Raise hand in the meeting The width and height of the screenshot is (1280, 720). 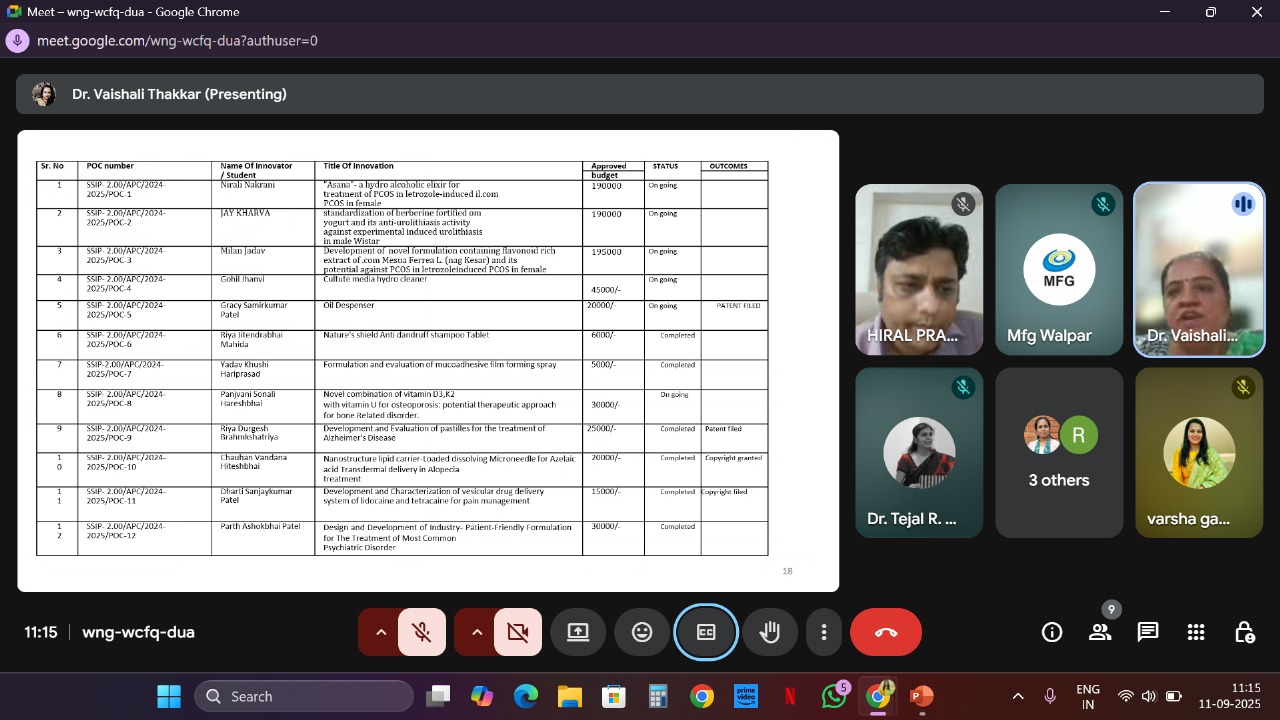point(770,632)
